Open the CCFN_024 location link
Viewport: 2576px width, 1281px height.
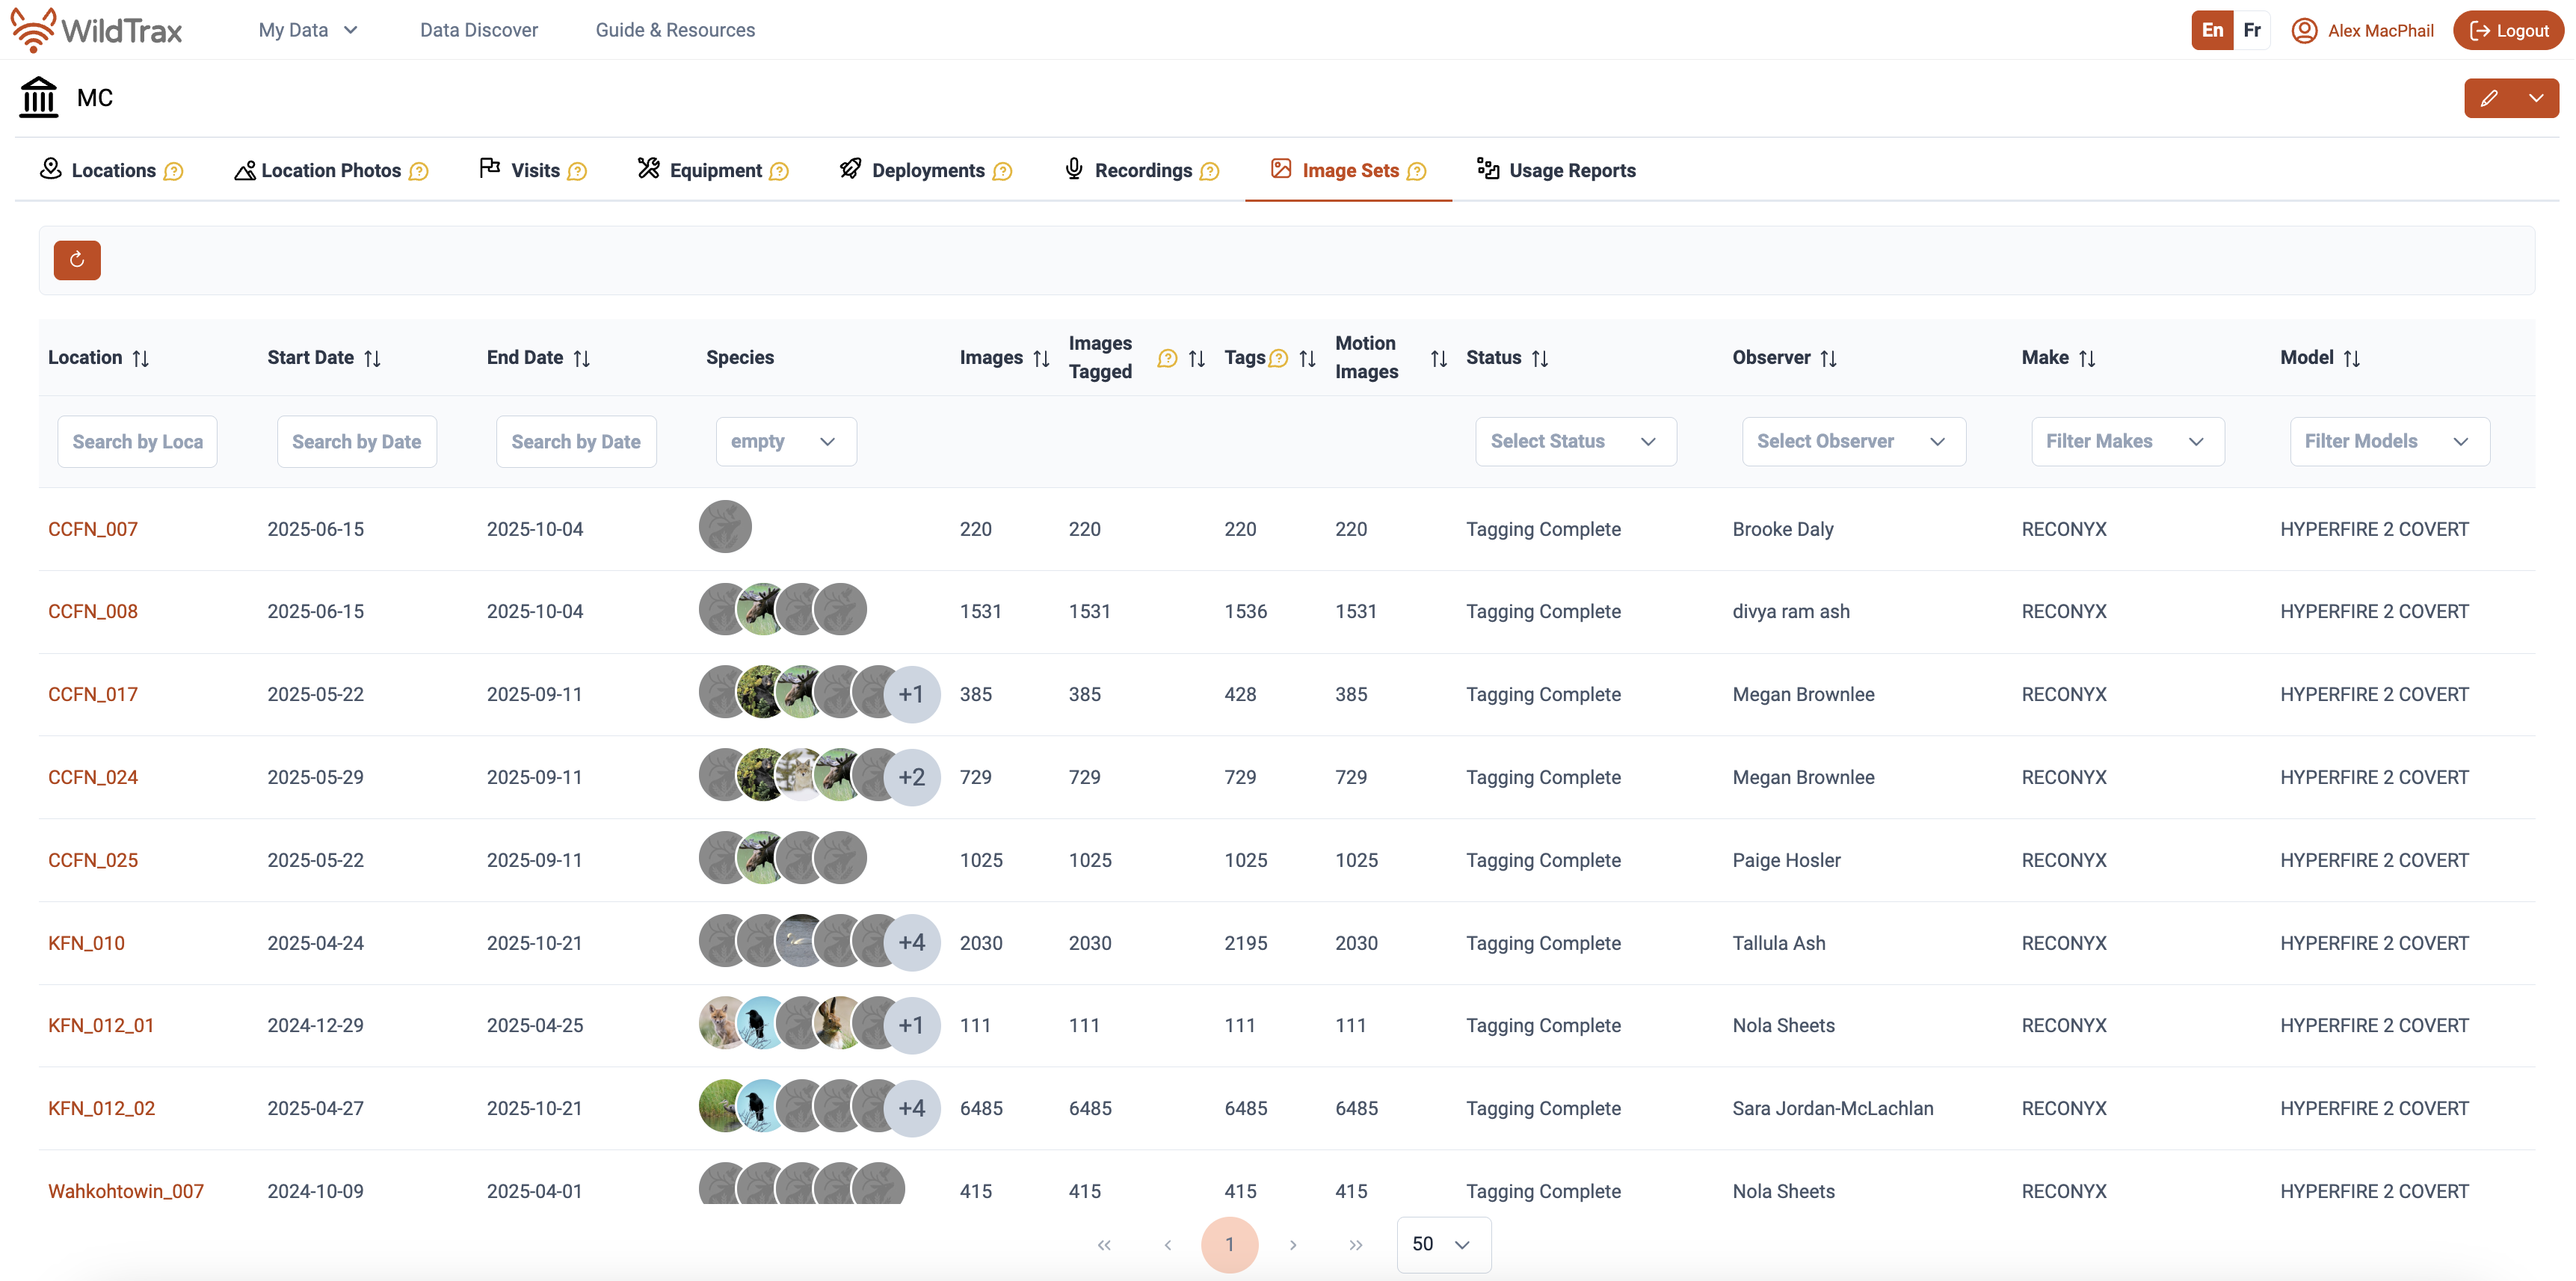(93, 777)
